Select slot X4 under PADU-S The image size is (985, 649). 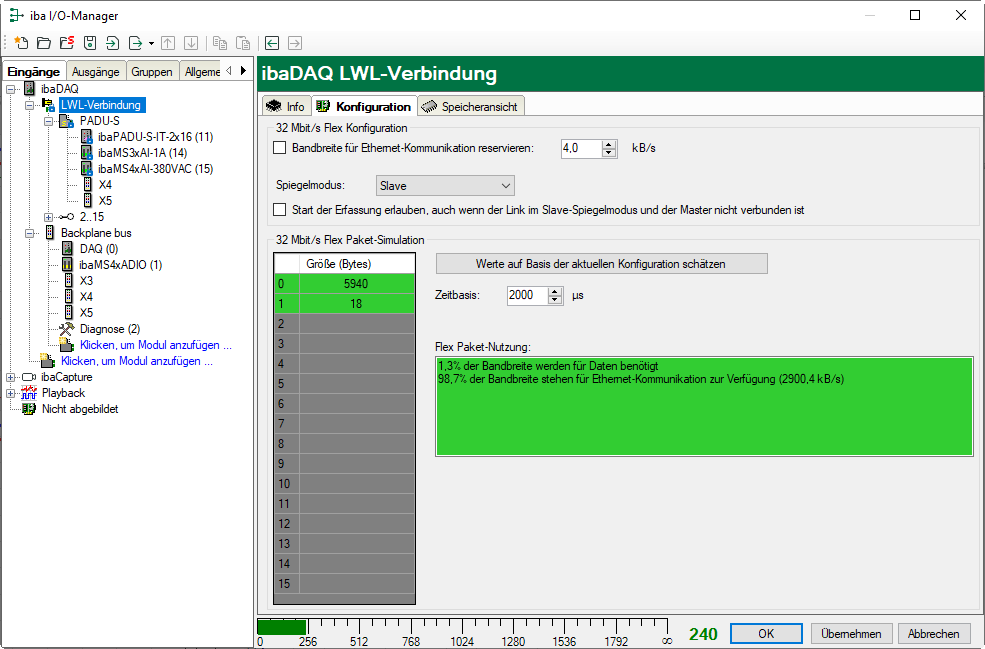[105, 185]
